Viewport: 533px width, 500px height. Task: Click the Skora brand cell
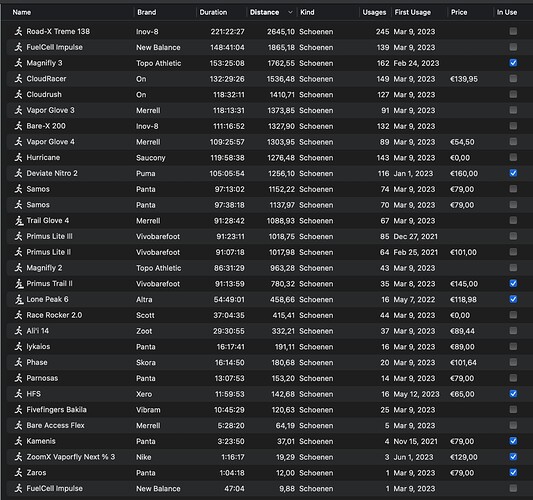[x=146, y=363]
